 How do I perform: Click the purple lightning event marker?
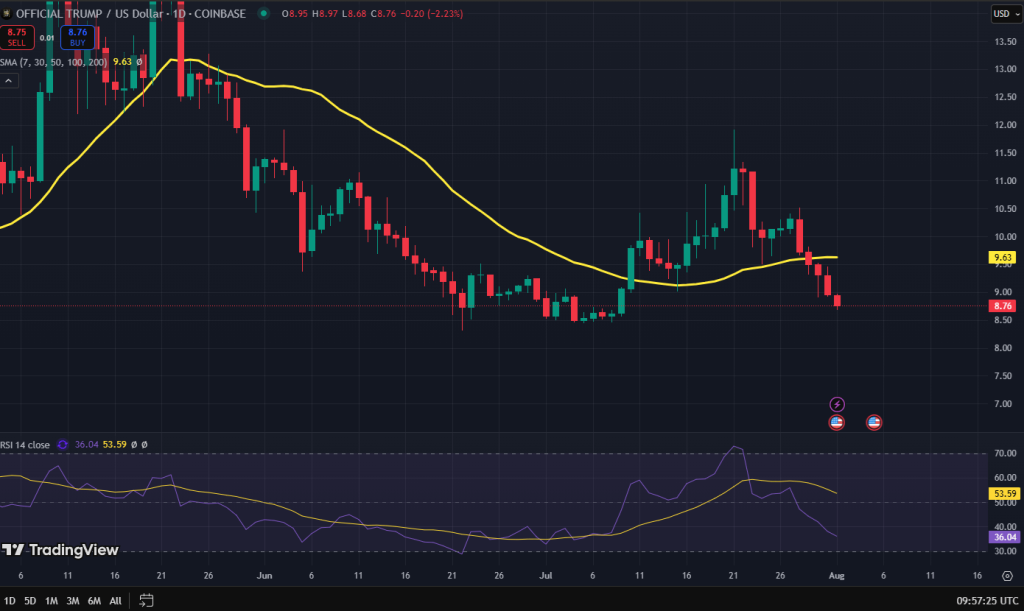click(x=837, y=405)
